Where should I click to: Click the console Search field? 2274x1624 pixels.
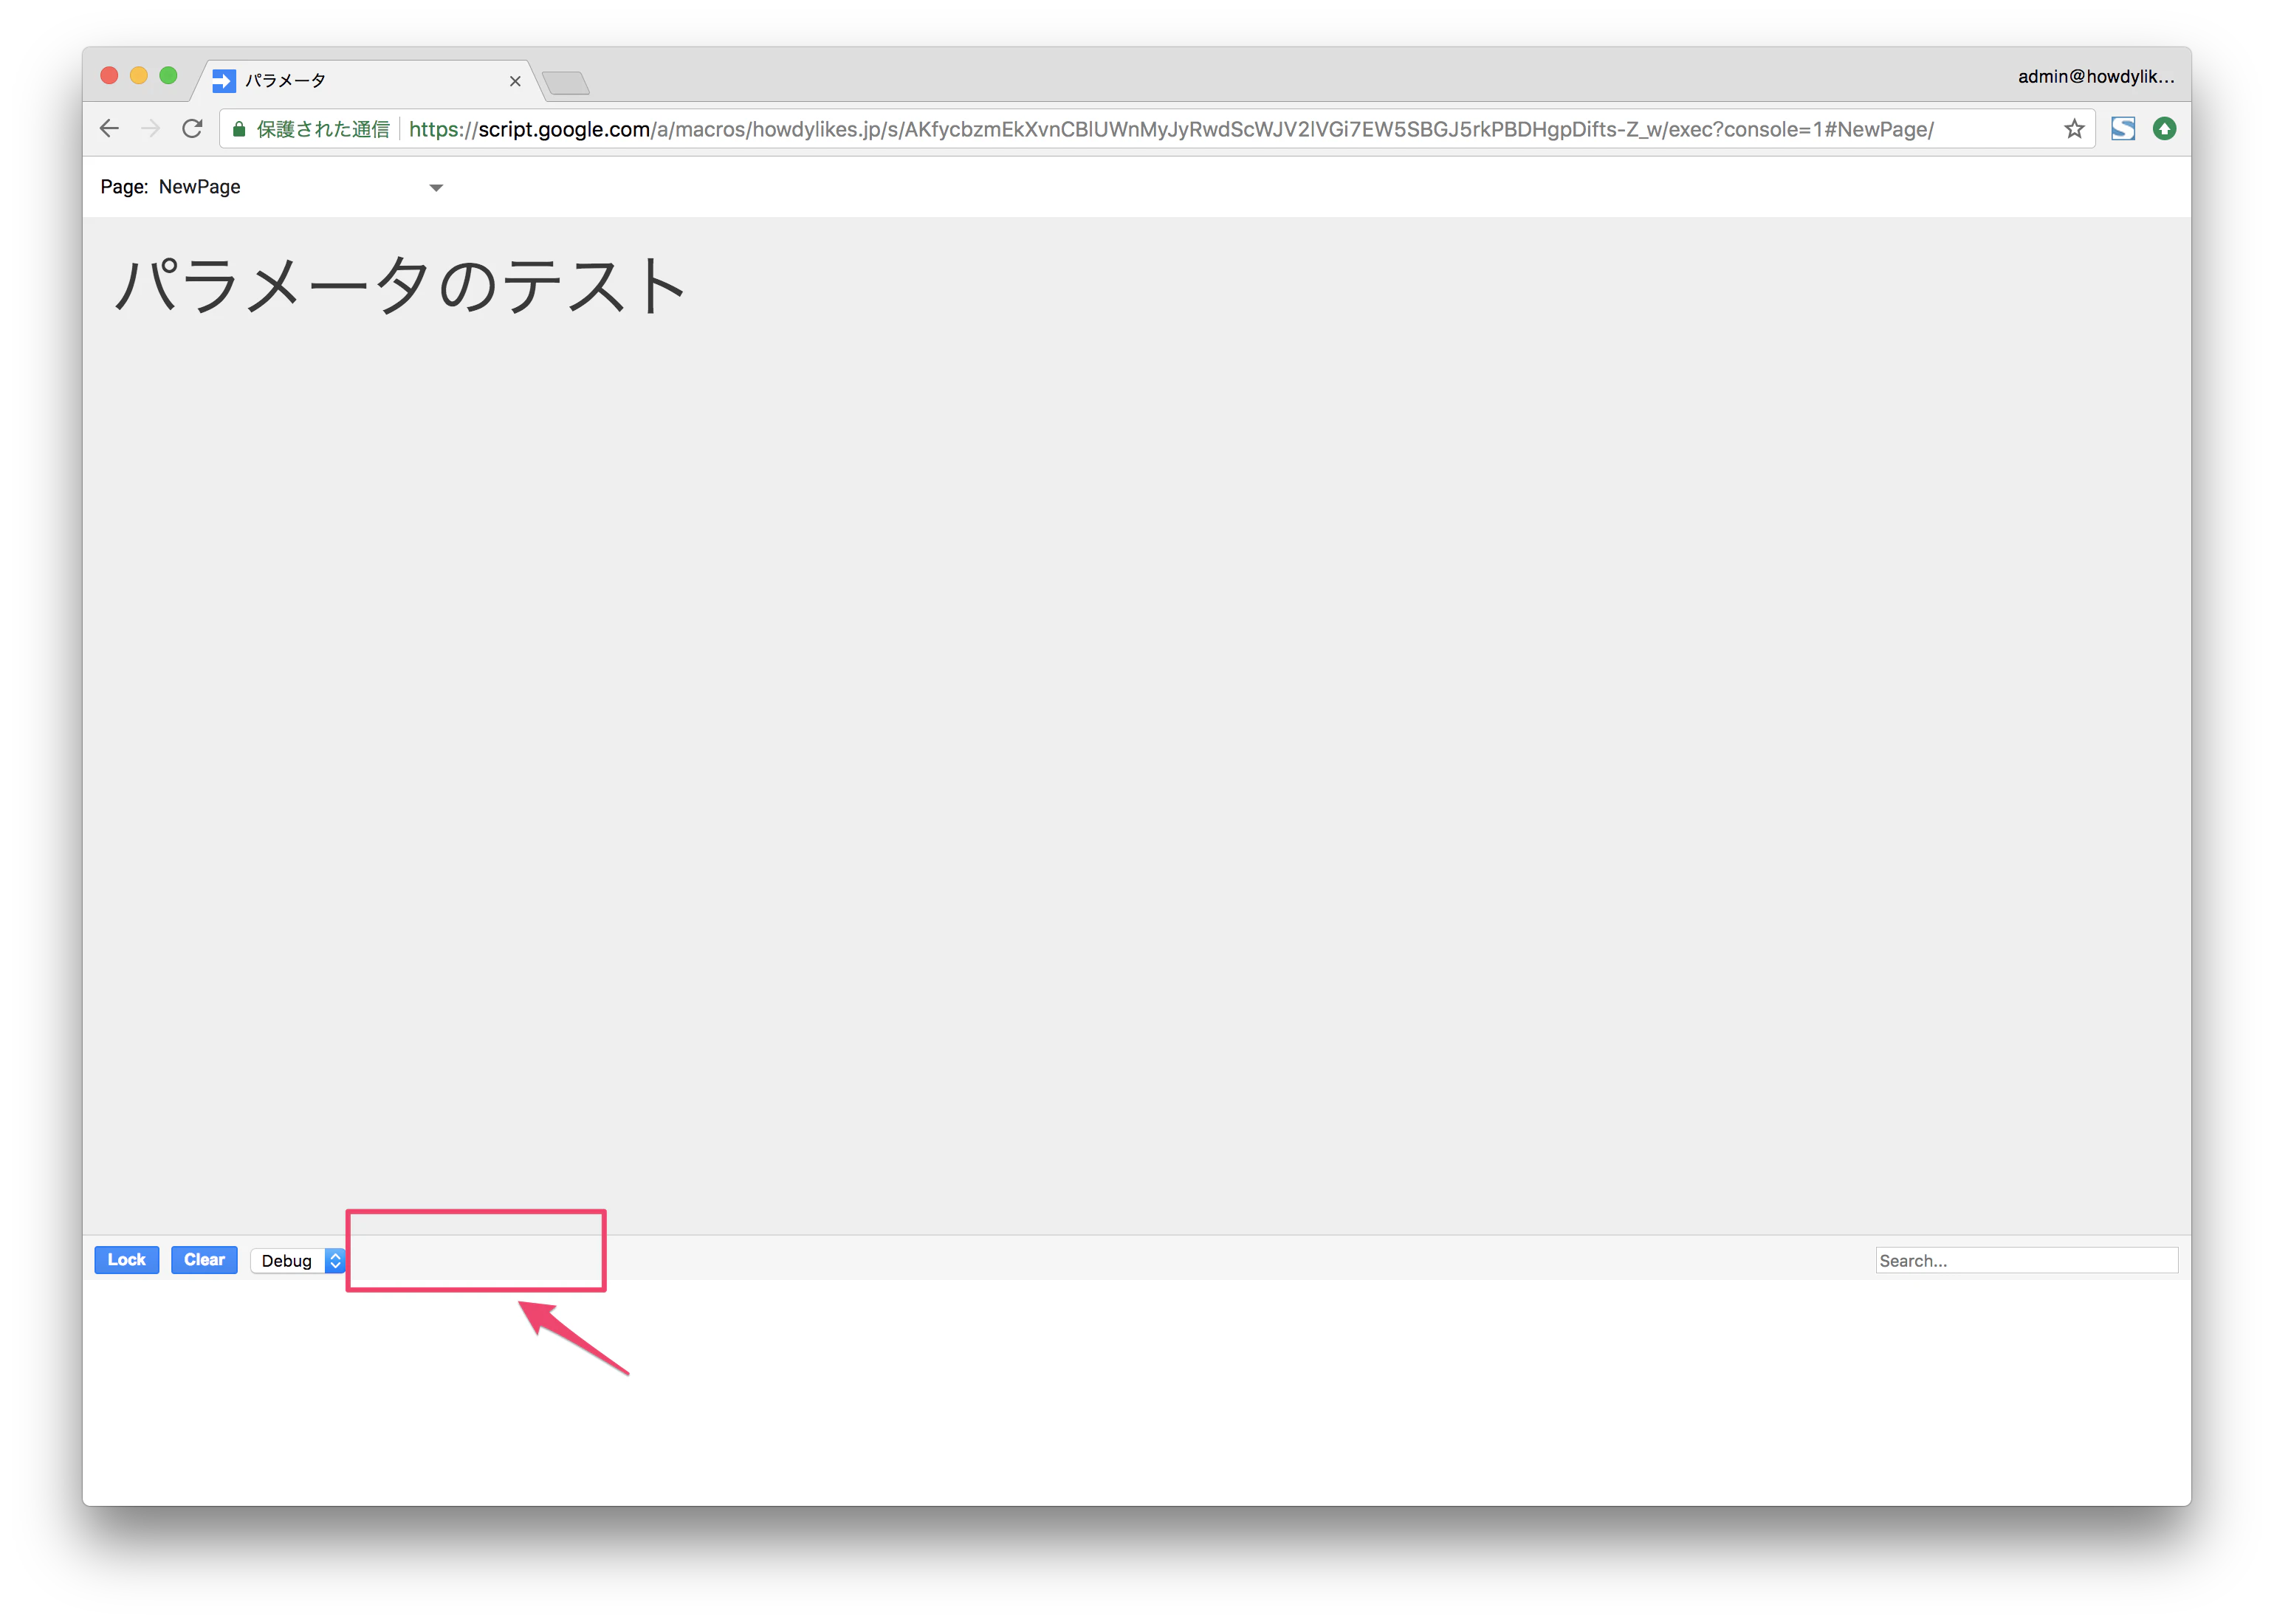(2025, 1260)
